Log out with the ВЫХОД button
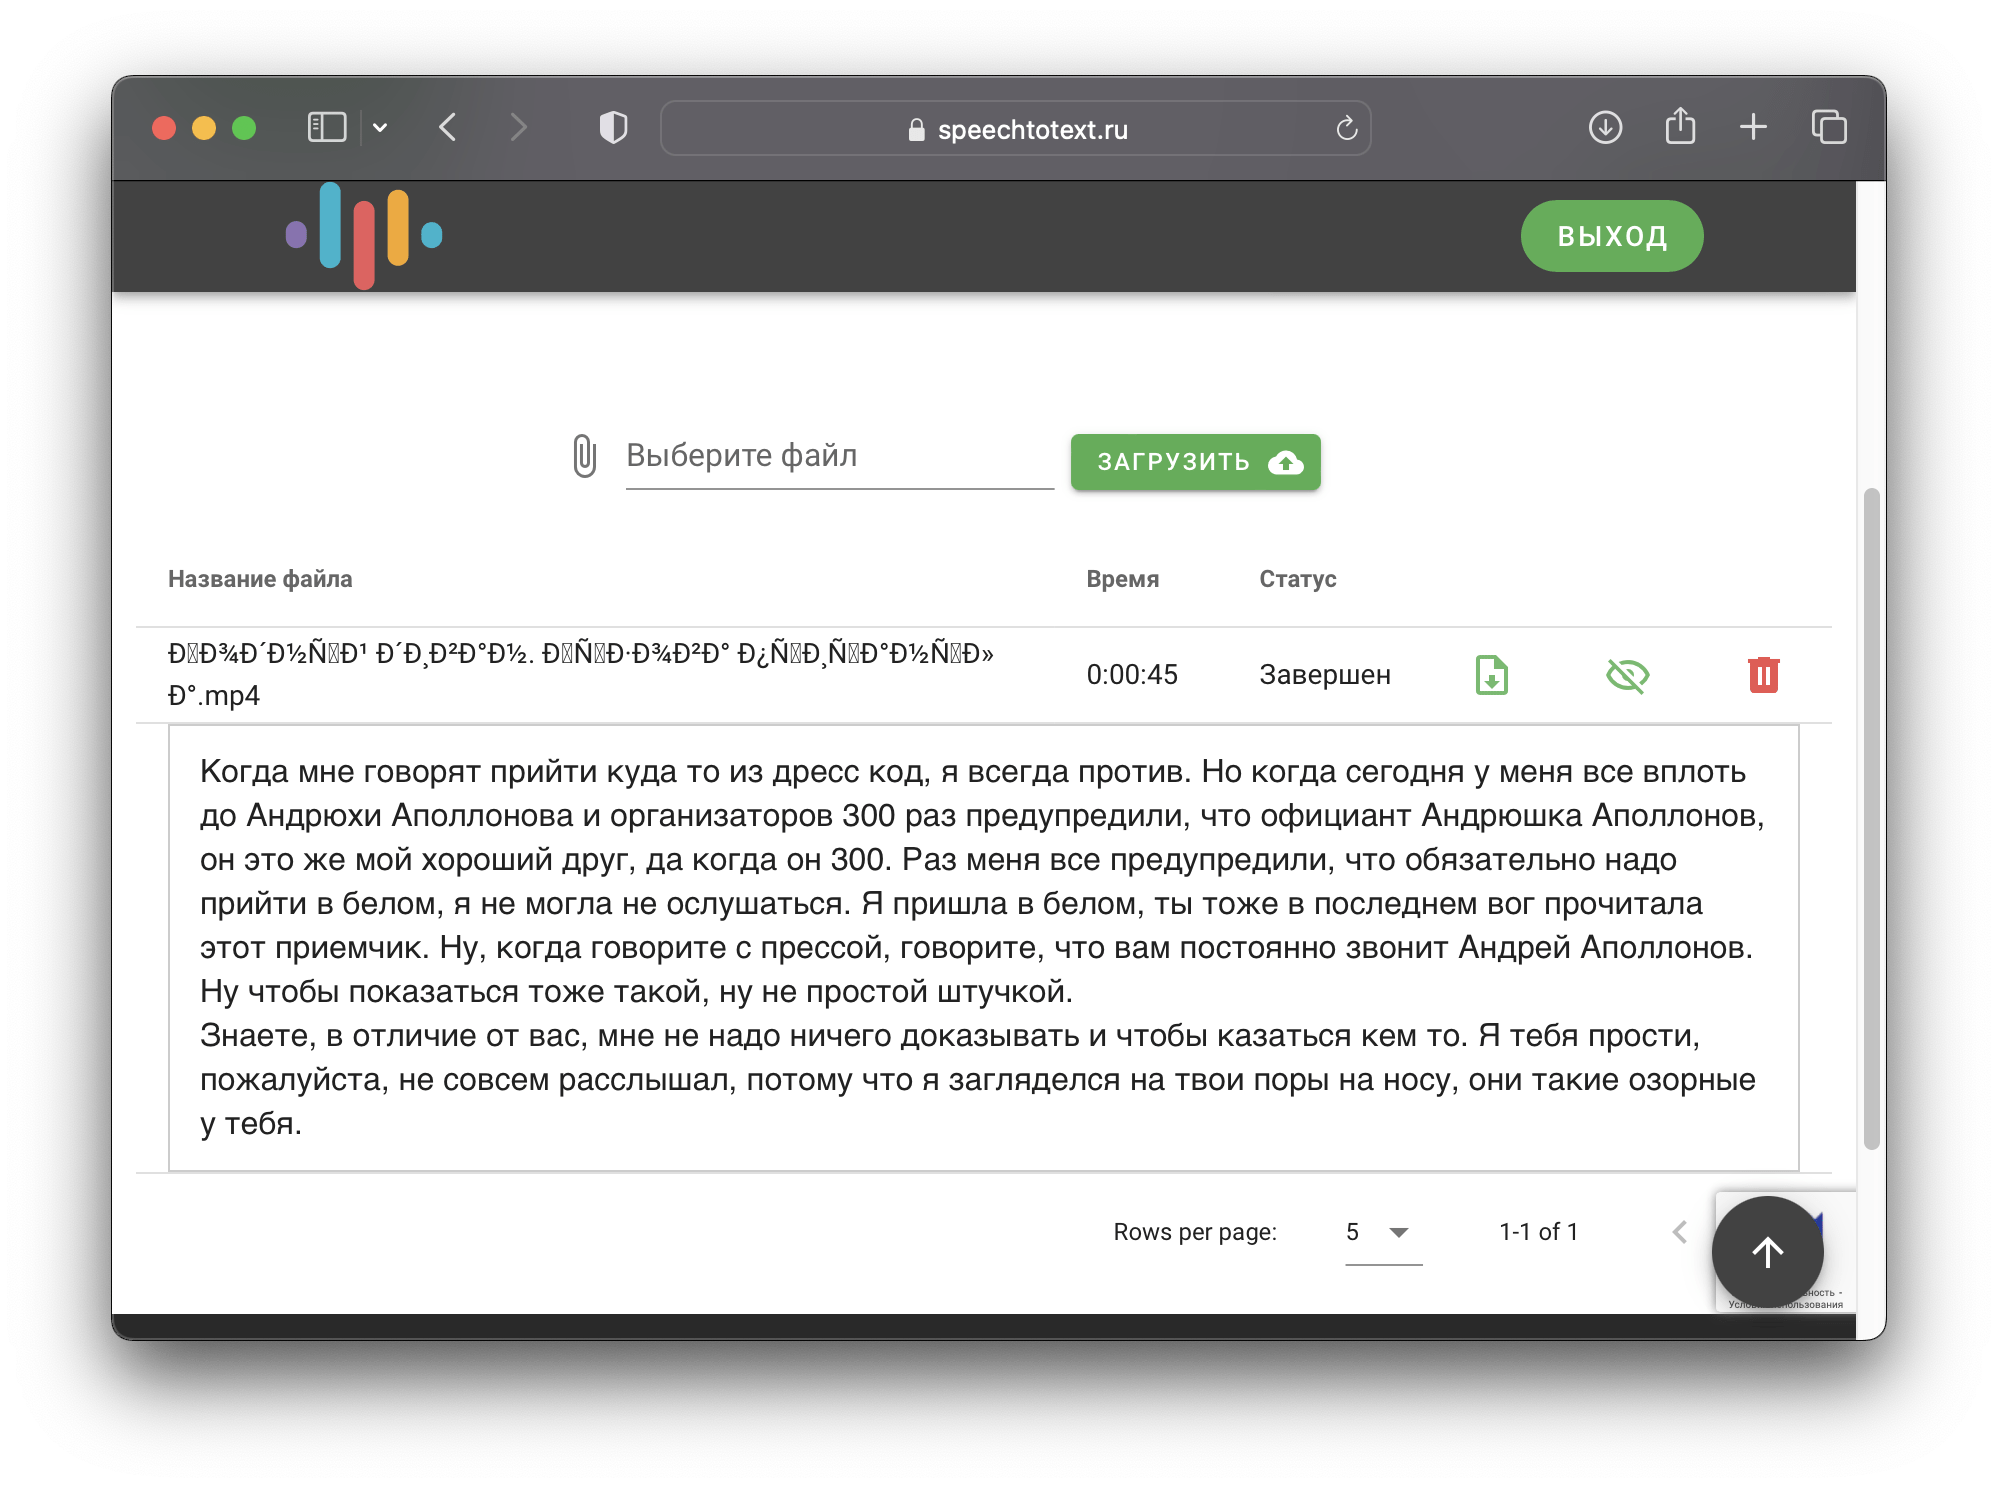This screenshot has height=1488, width=1998. (x=1612, y=236)
